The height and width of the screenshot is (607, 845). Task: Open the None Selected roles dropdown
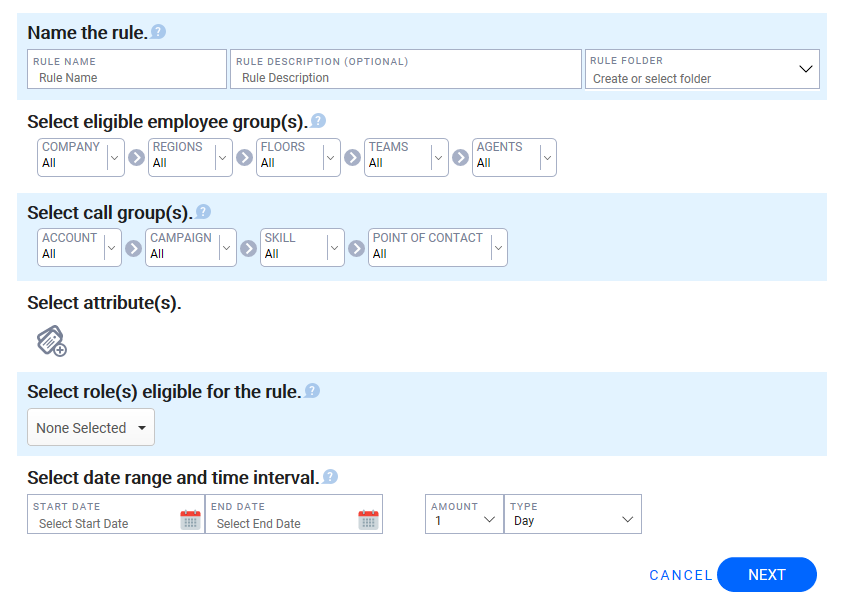coord(91,428)
